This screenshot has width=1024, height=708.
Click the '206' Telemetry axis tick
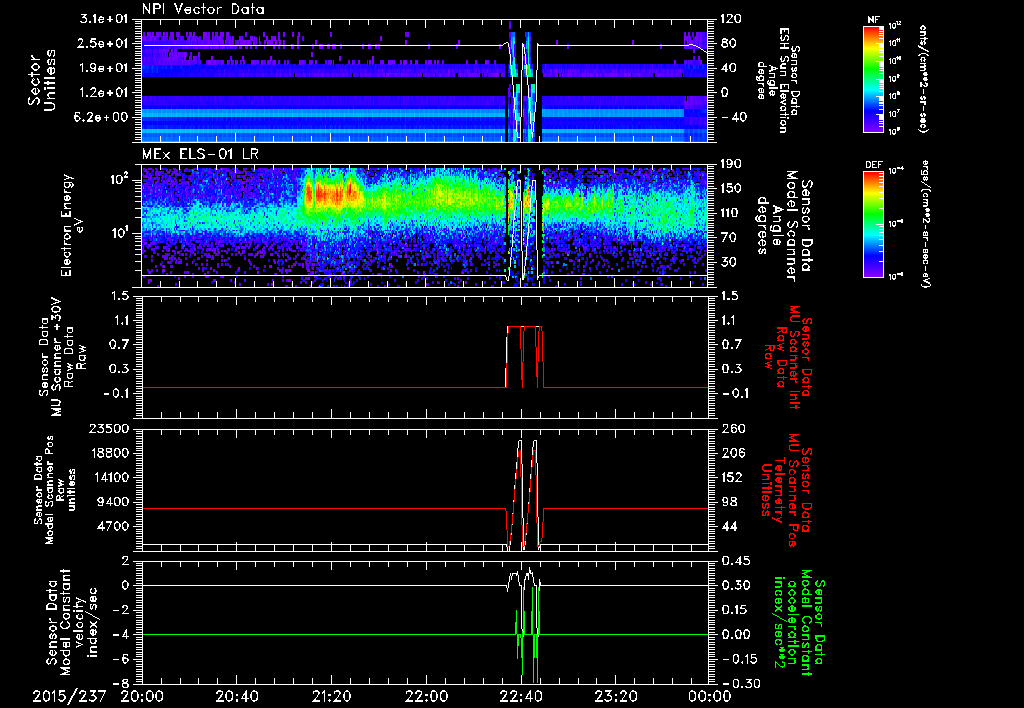coord(731,453)
